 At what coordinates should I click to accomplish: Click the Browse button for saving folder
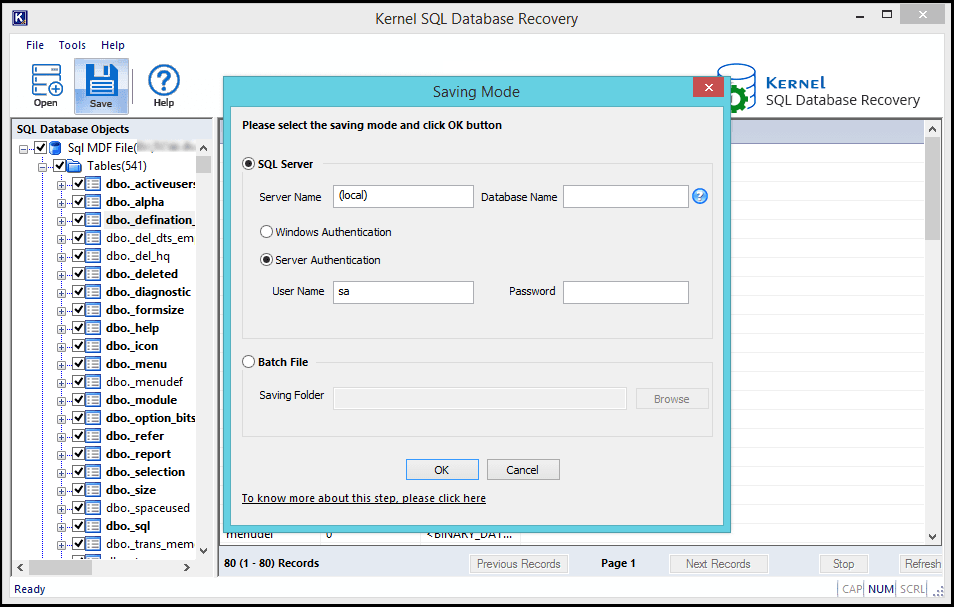click(x=672, y=399)
